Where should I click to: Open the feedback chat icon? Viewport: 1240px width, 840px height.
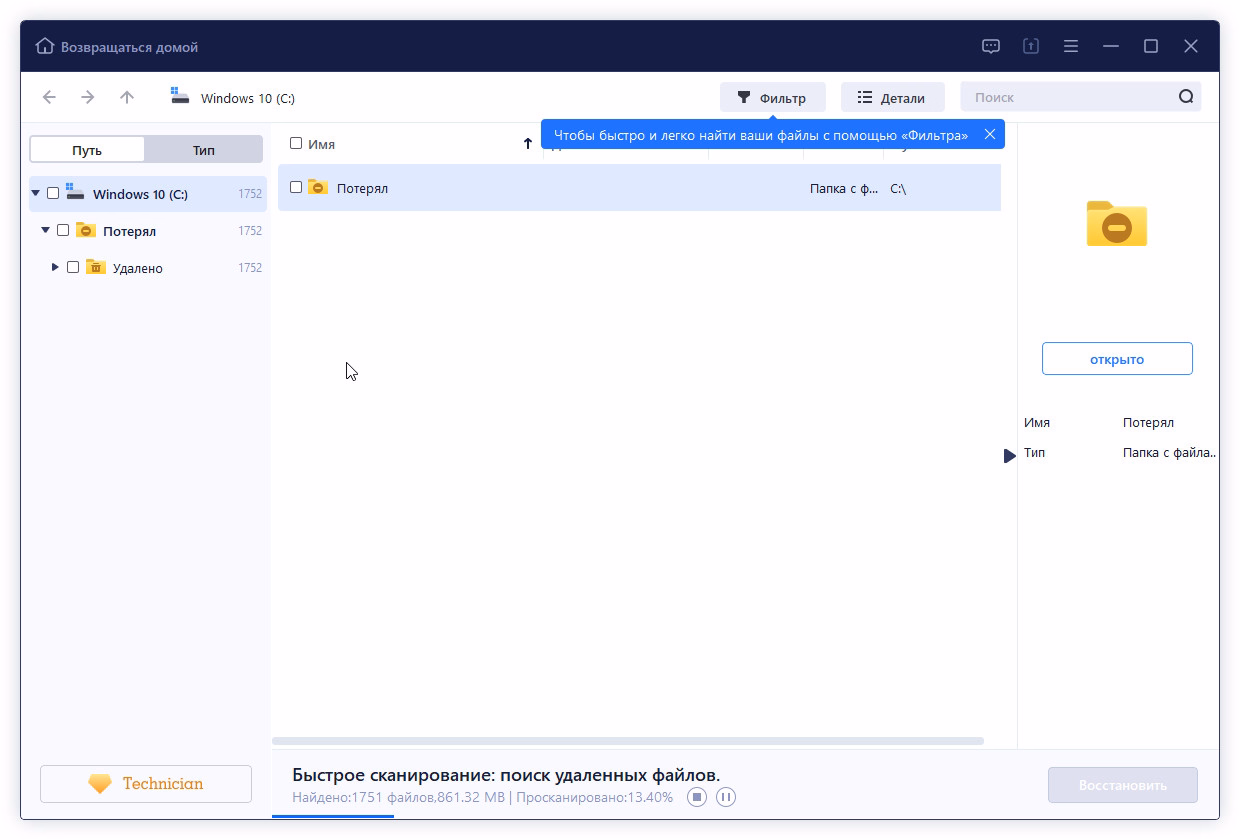click(x=991, y=46)
